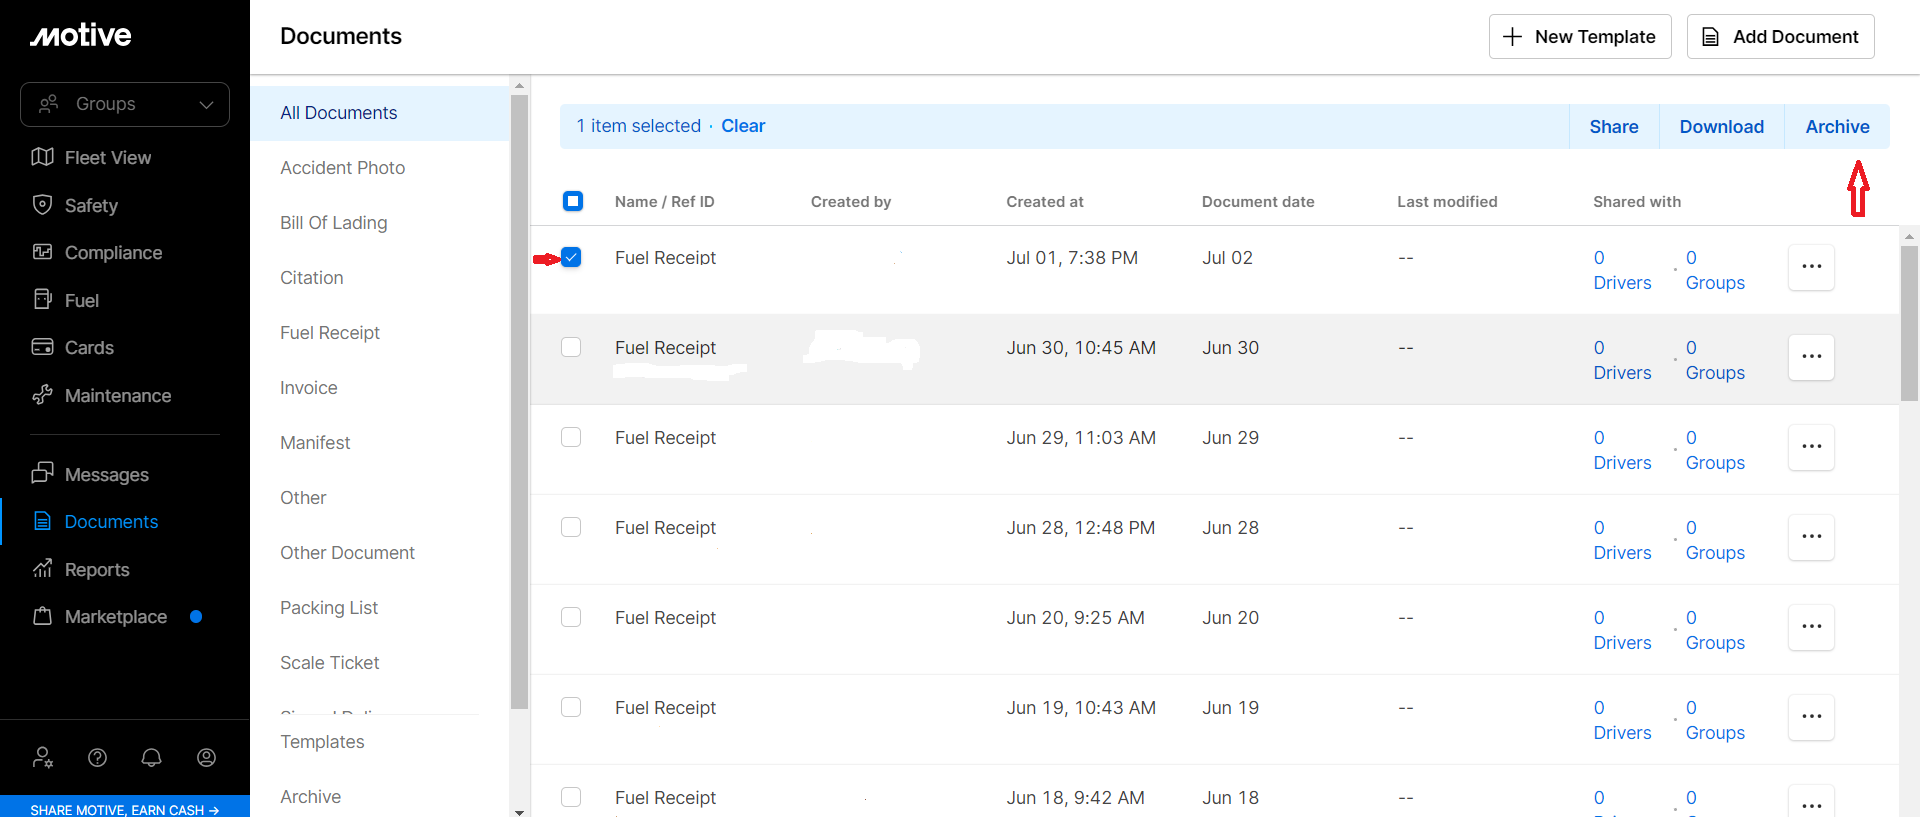
Task: Click 'Last modified' column header
Action: 1447,202
